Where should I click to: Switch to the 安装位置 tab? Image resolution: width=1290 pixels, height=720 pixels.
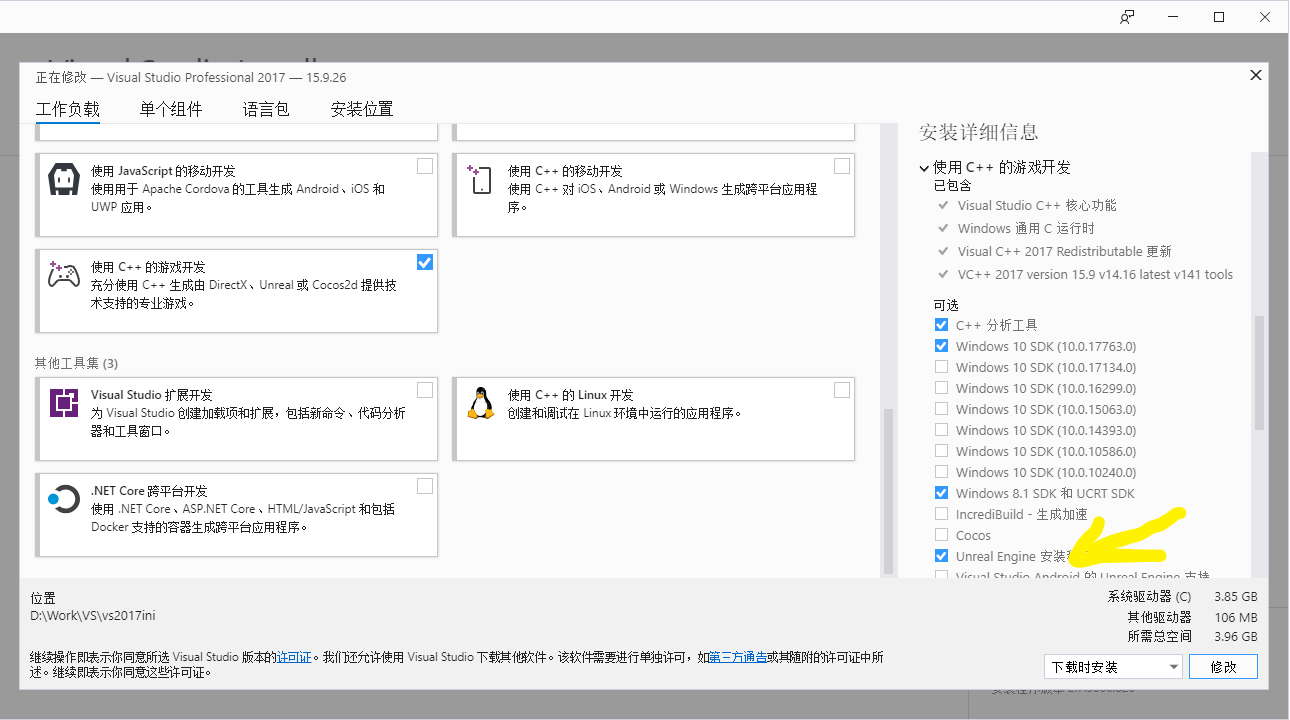[362, 109]
